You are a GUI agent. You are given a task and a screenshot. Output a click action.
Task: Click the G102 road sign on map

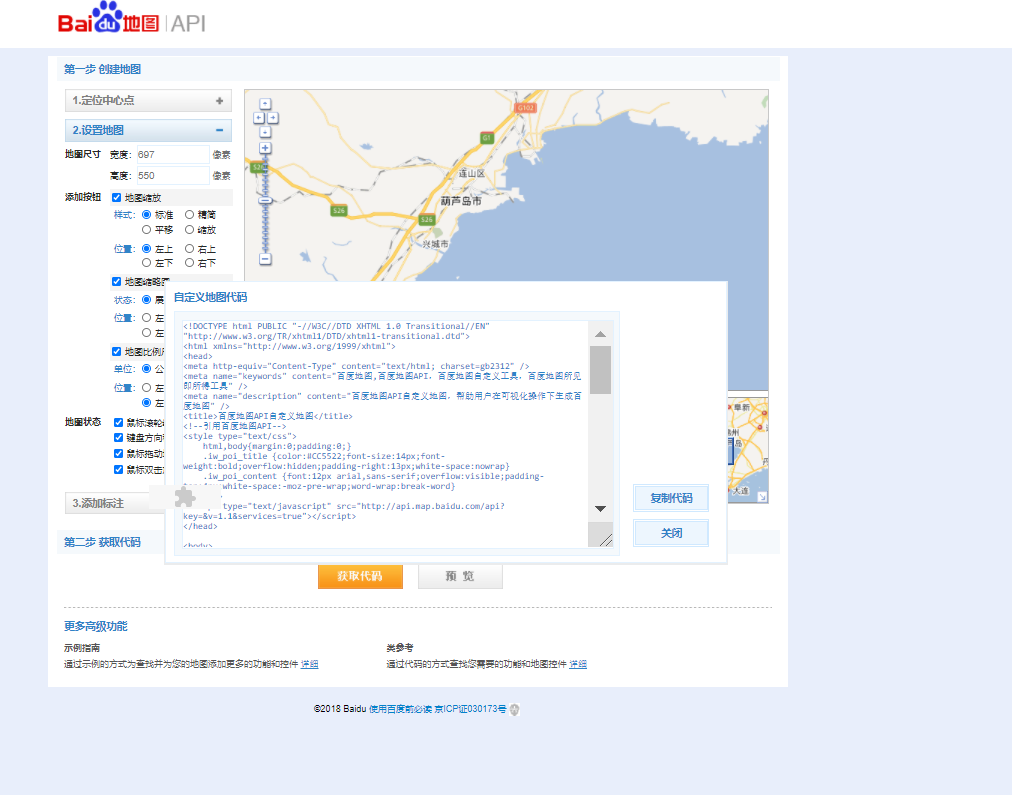[x=526, y=108]
